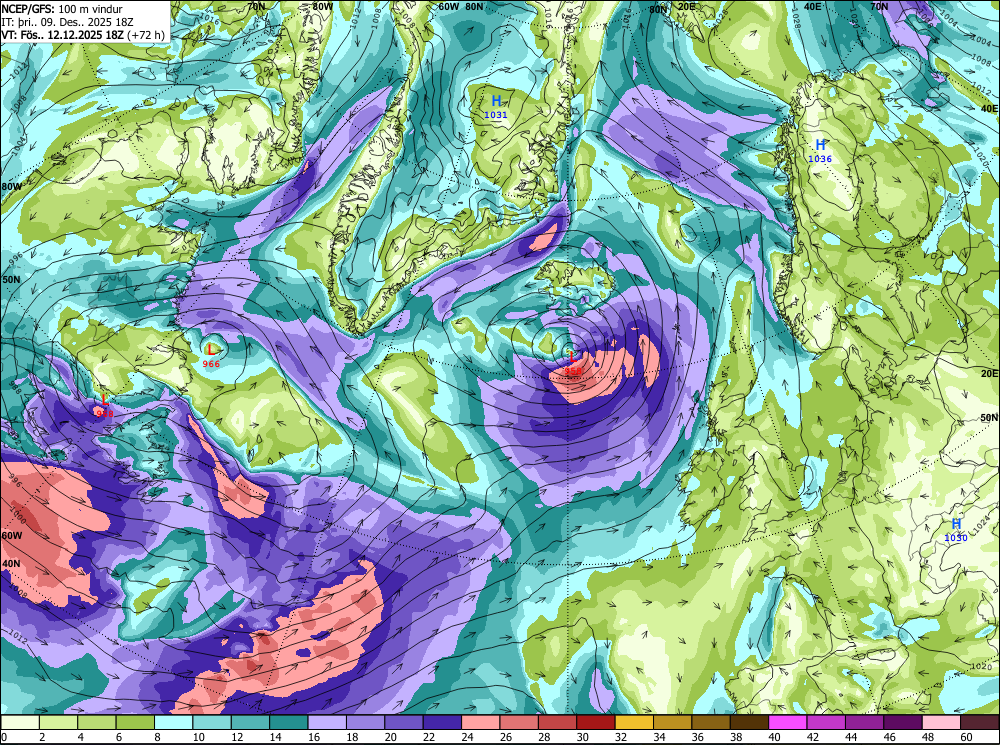1000x745 pixels.
Task: Click the blue H marker above 1031
Action: [x=496, y=101]
